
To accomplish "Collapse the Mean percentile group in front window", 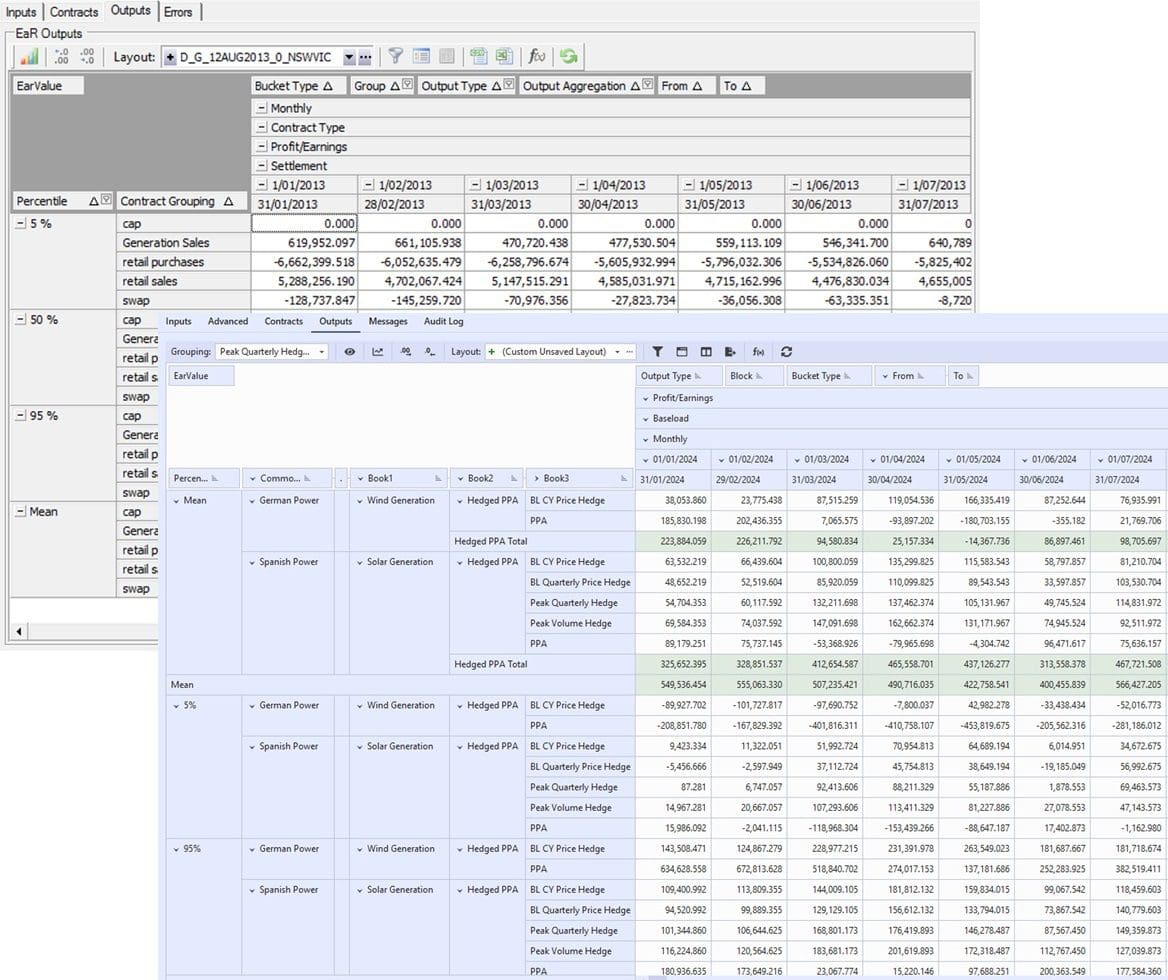I will (177, 500).
